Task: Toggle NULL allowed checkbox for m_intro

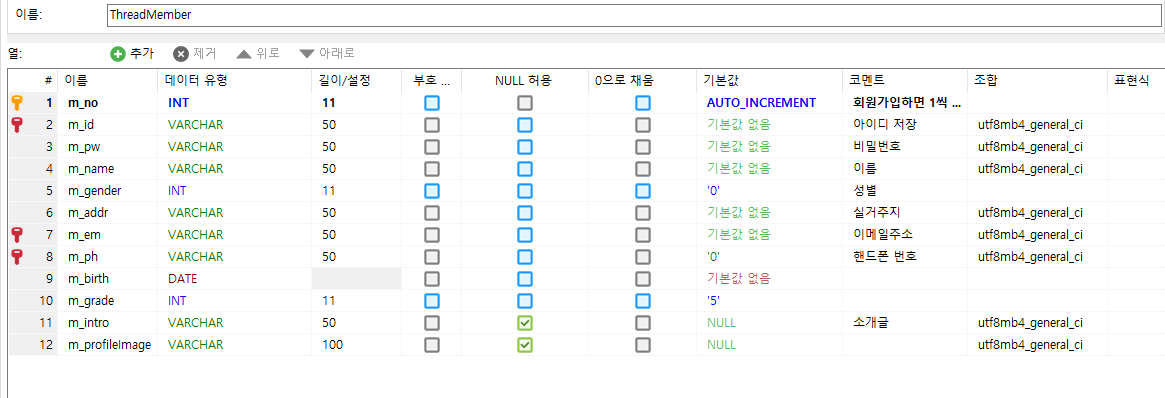Action: coord(525,323)
